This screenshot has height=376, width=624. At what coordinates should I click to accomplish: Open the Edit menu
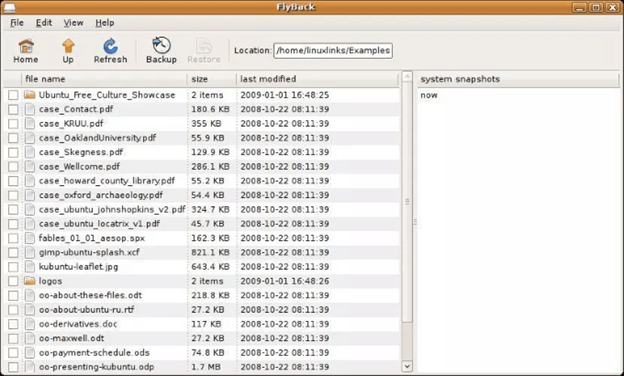coord(44,23)
